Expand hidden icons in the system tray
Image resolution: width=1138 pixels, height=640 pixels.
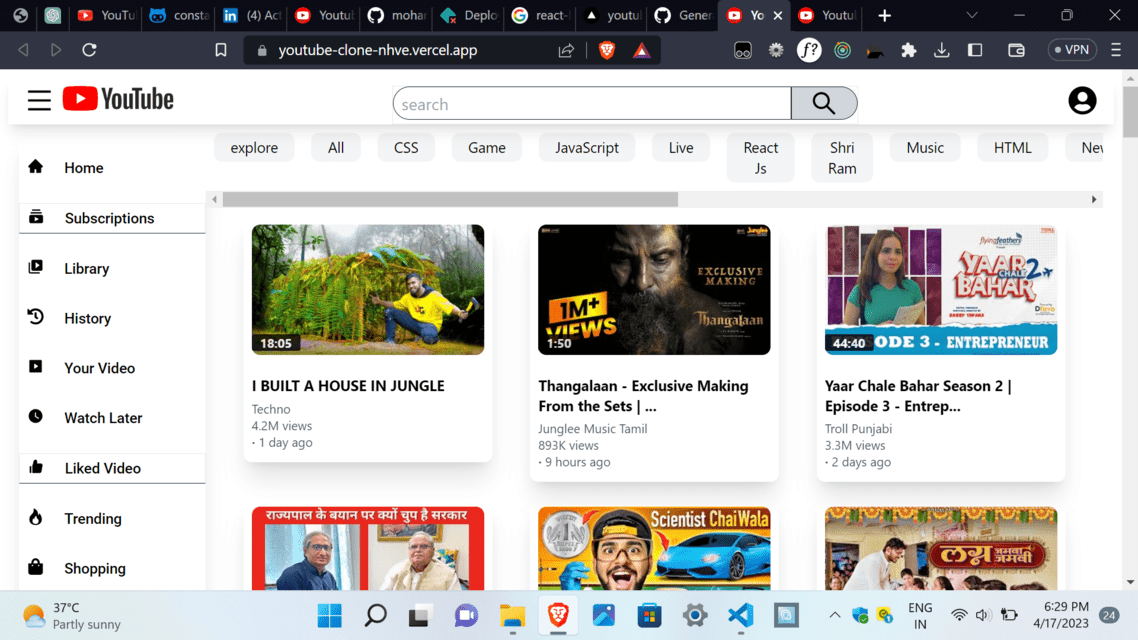pos(835,616)
